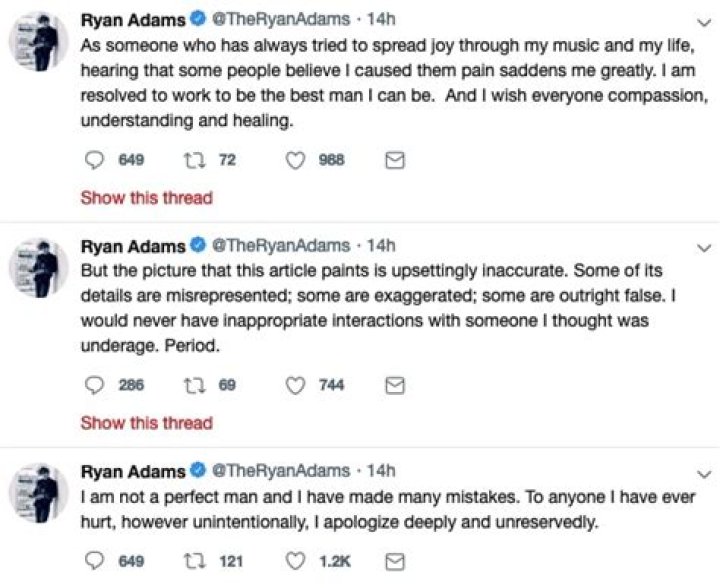The image size is (720, 588).
Task: Open Ryan Adams profile name on first tweet
Action: [x=132, y=21]
